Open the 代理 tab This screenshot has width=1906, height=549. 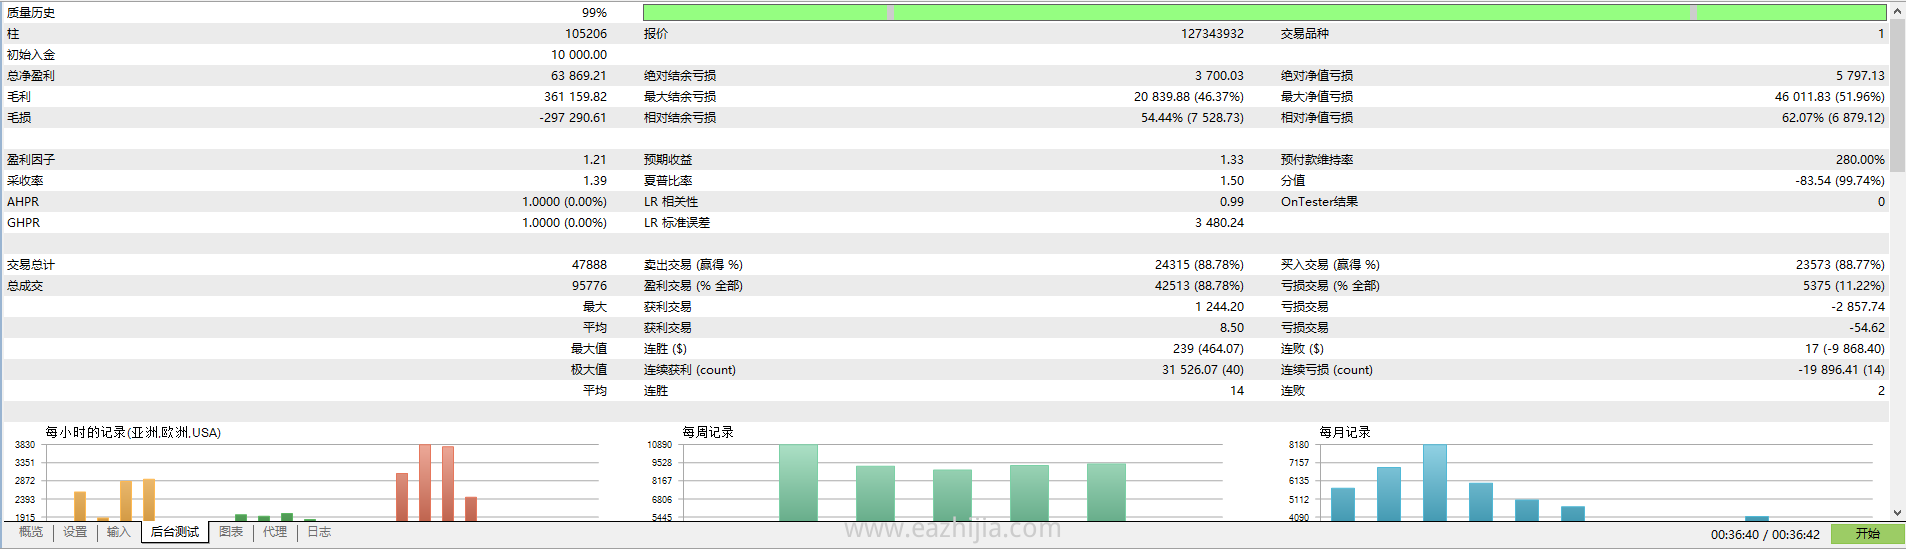pos(275,532)
